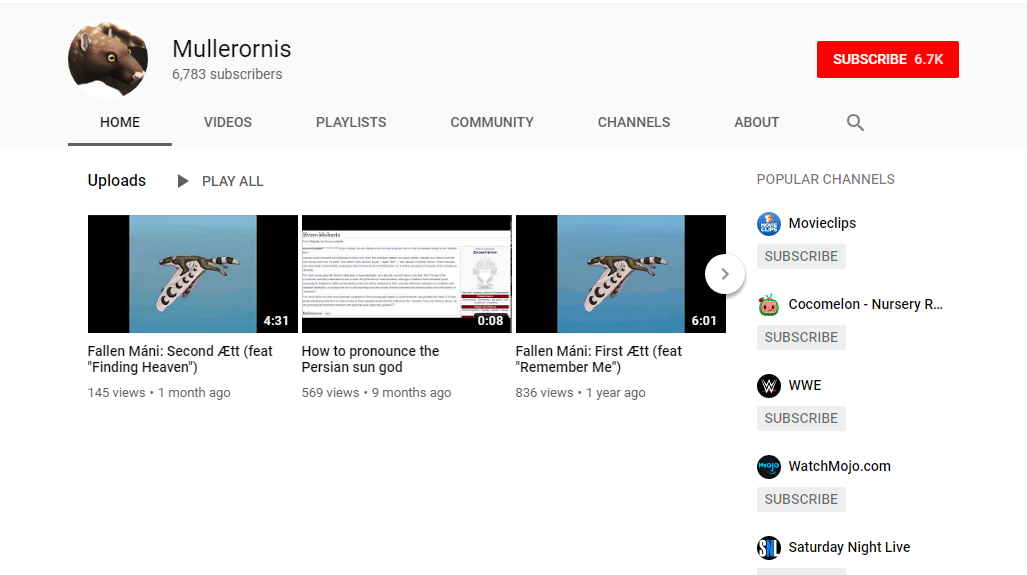The height and width of the screenshot is (575, 1027).
Task: Open the About tab
Action: [x=756, y=122]
